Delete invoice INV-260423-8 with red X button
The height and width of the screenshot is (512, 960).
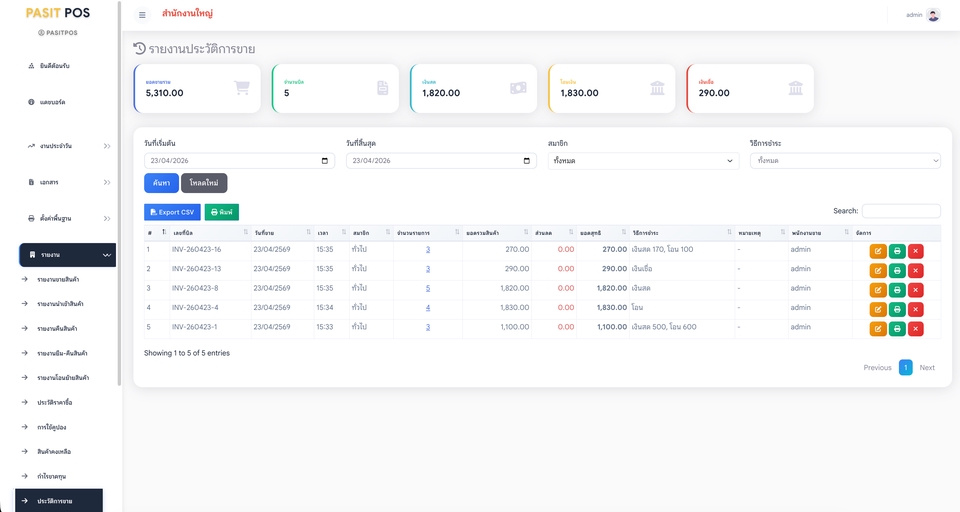point(915,290)
